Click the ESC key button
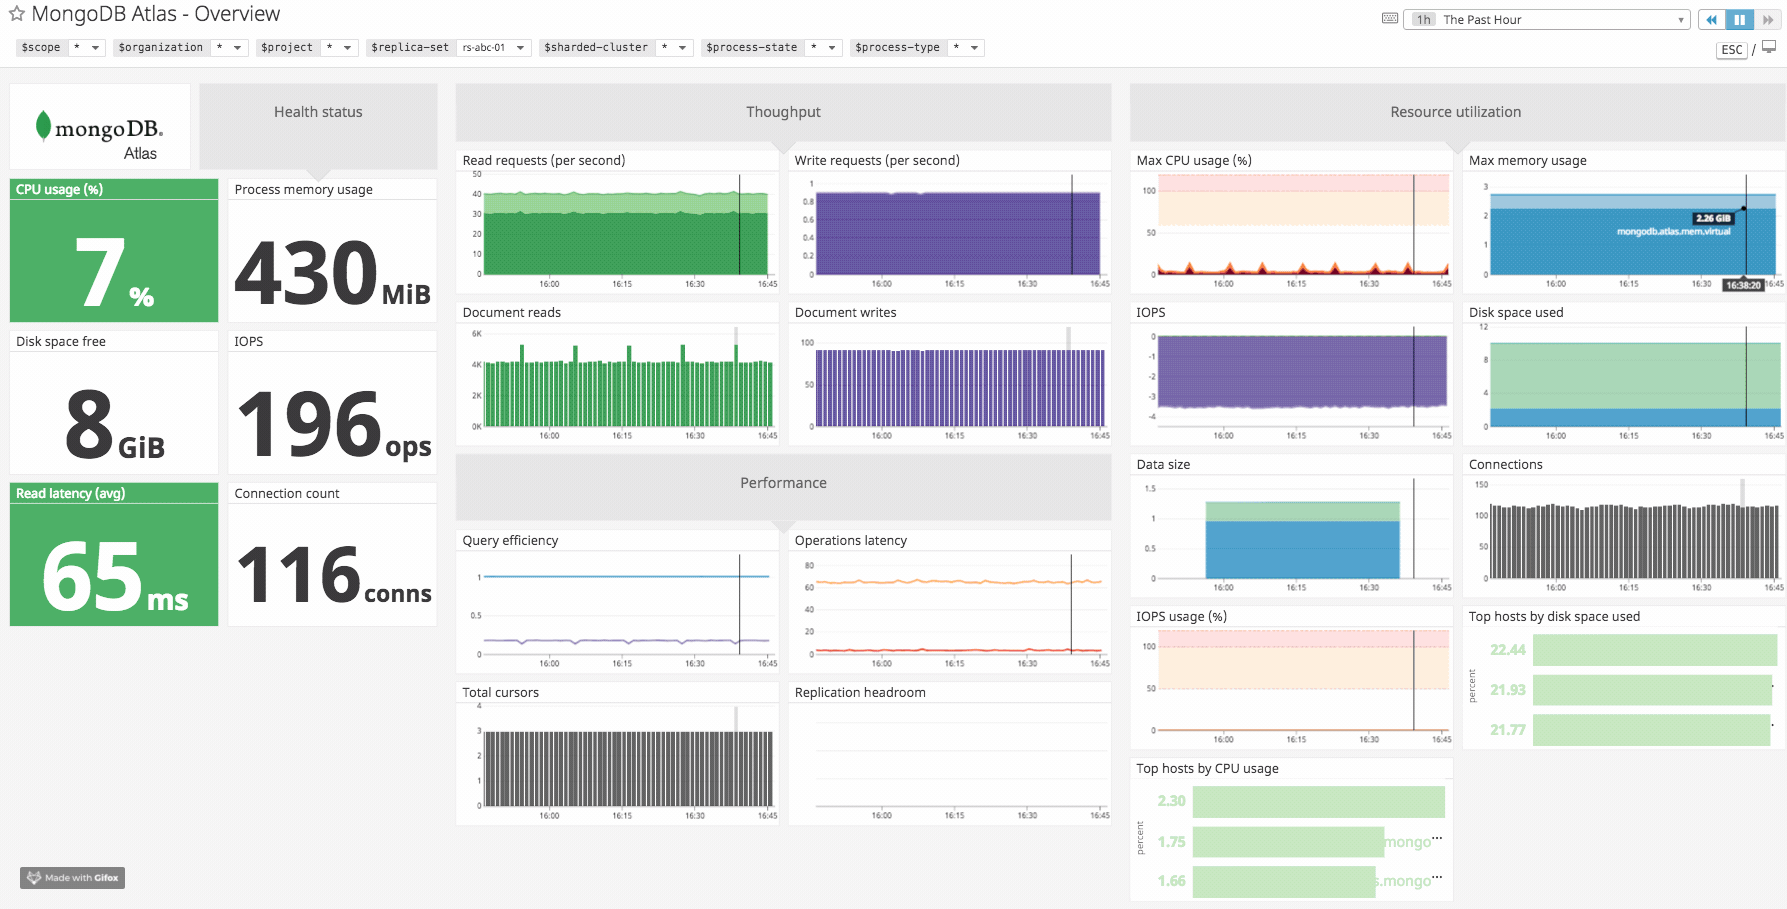 click(x=1731, y=49)
